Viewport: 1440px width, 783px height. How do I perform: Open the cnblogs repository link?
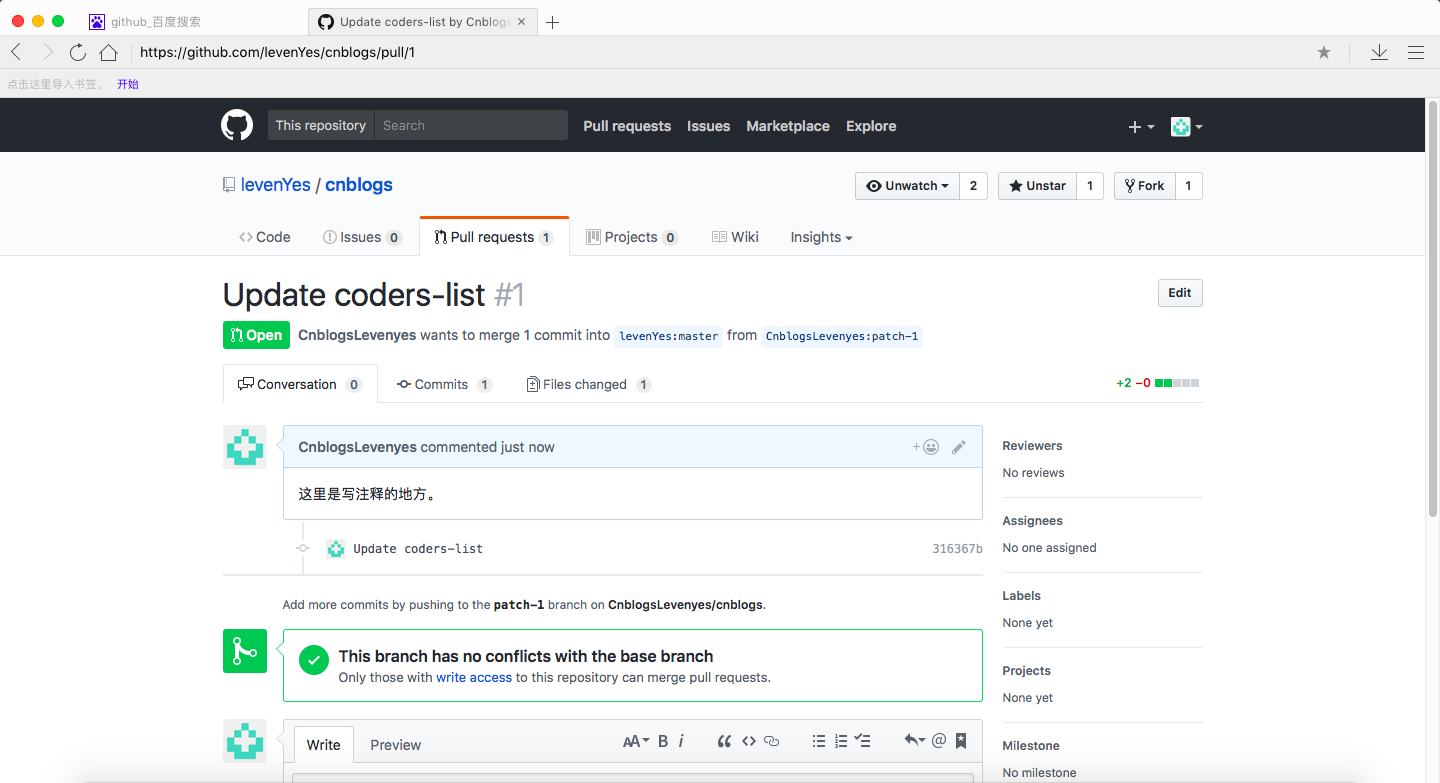(359, 185)
